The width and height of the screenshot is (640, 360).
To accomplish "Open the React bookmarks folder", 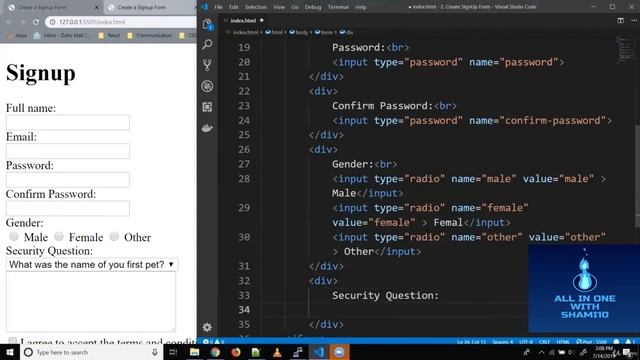I will (109, 36).
